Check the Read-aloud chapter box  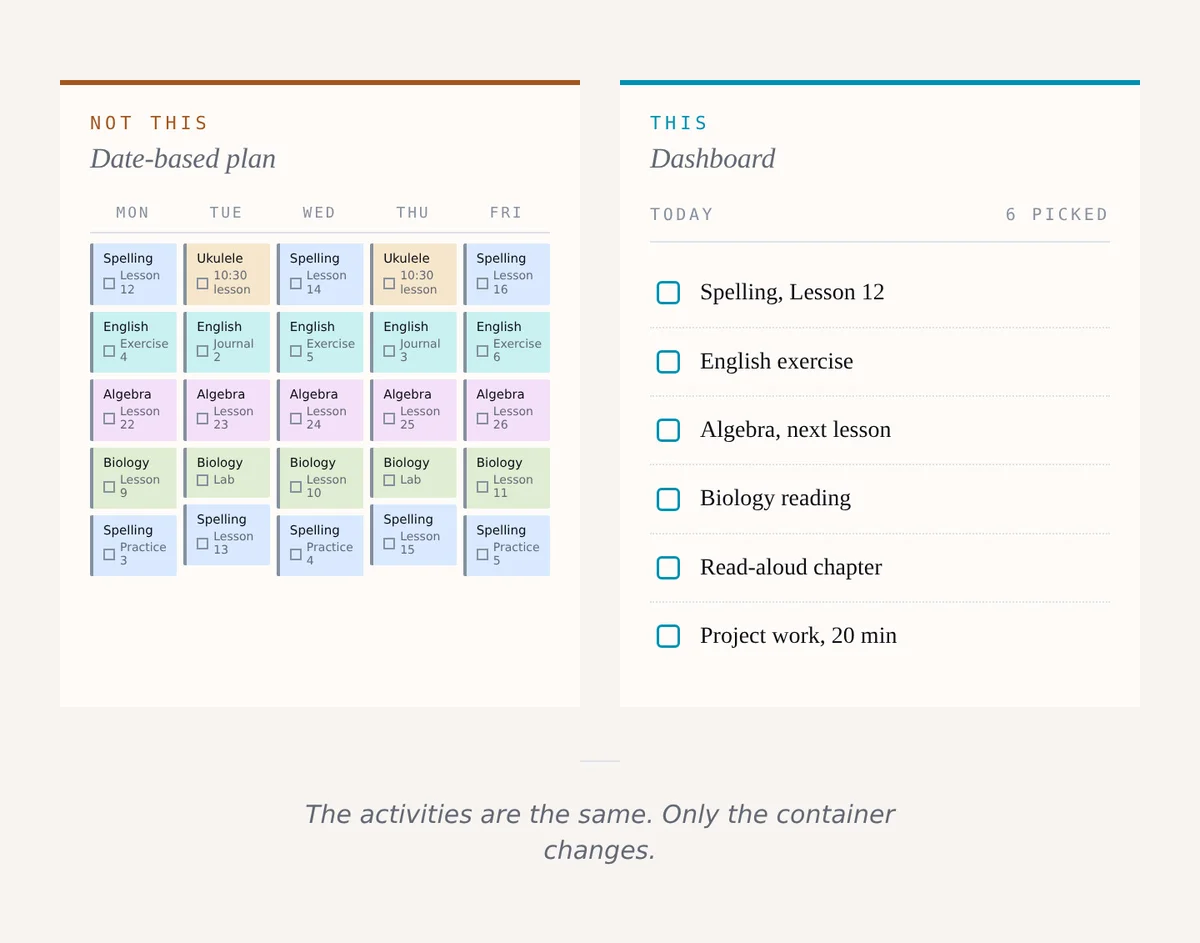click(x=668, y=568)
